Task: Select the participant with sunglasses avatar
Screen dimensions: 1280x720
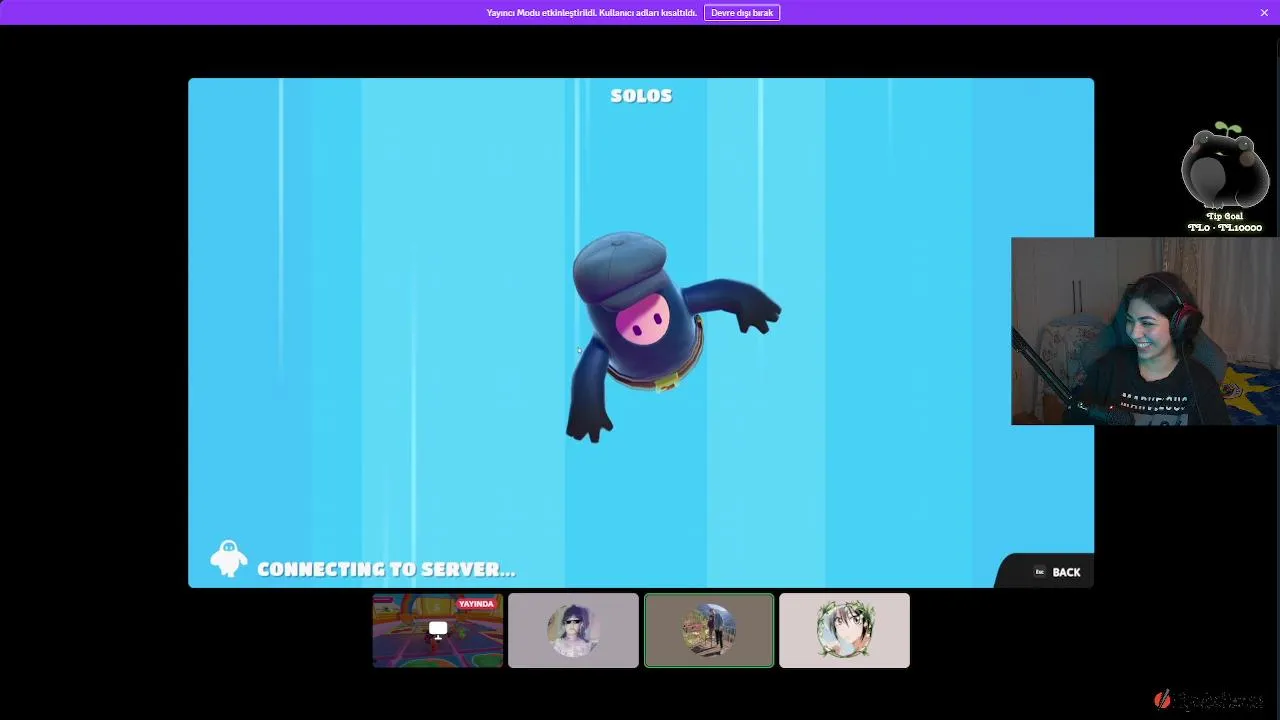Action: 573,630
